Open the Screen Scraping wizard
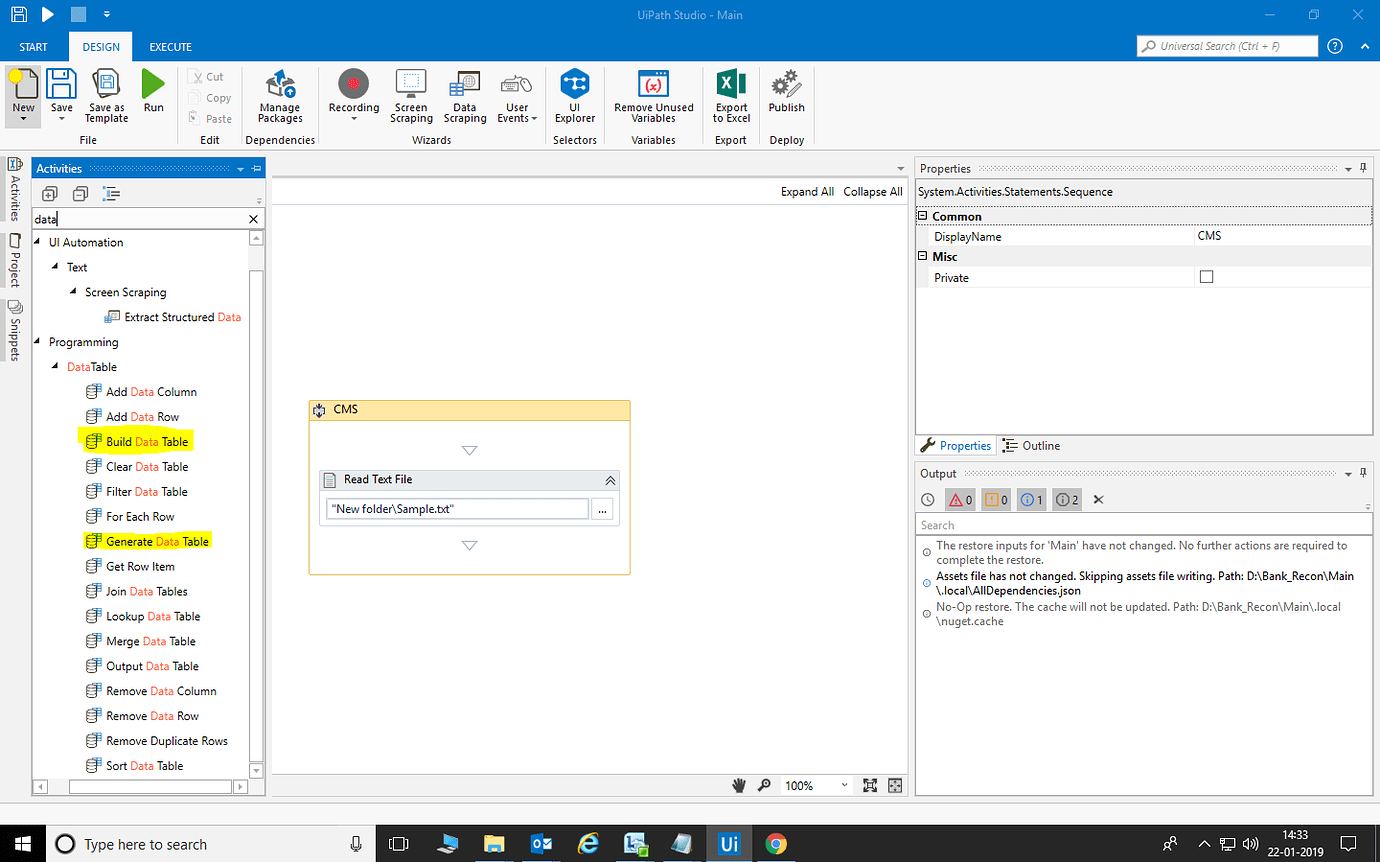Image resolution: width=1380 pixels, height=862 pixels. [410, 84]
